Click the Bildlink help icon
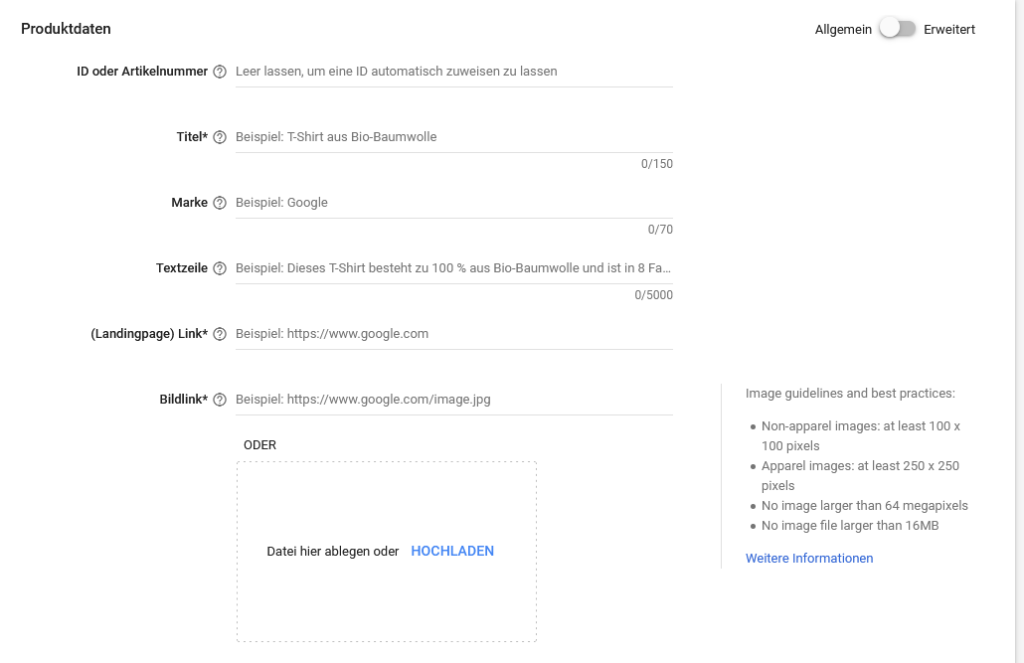Viewport: 1024px width, 663px height. pos(220,400)
